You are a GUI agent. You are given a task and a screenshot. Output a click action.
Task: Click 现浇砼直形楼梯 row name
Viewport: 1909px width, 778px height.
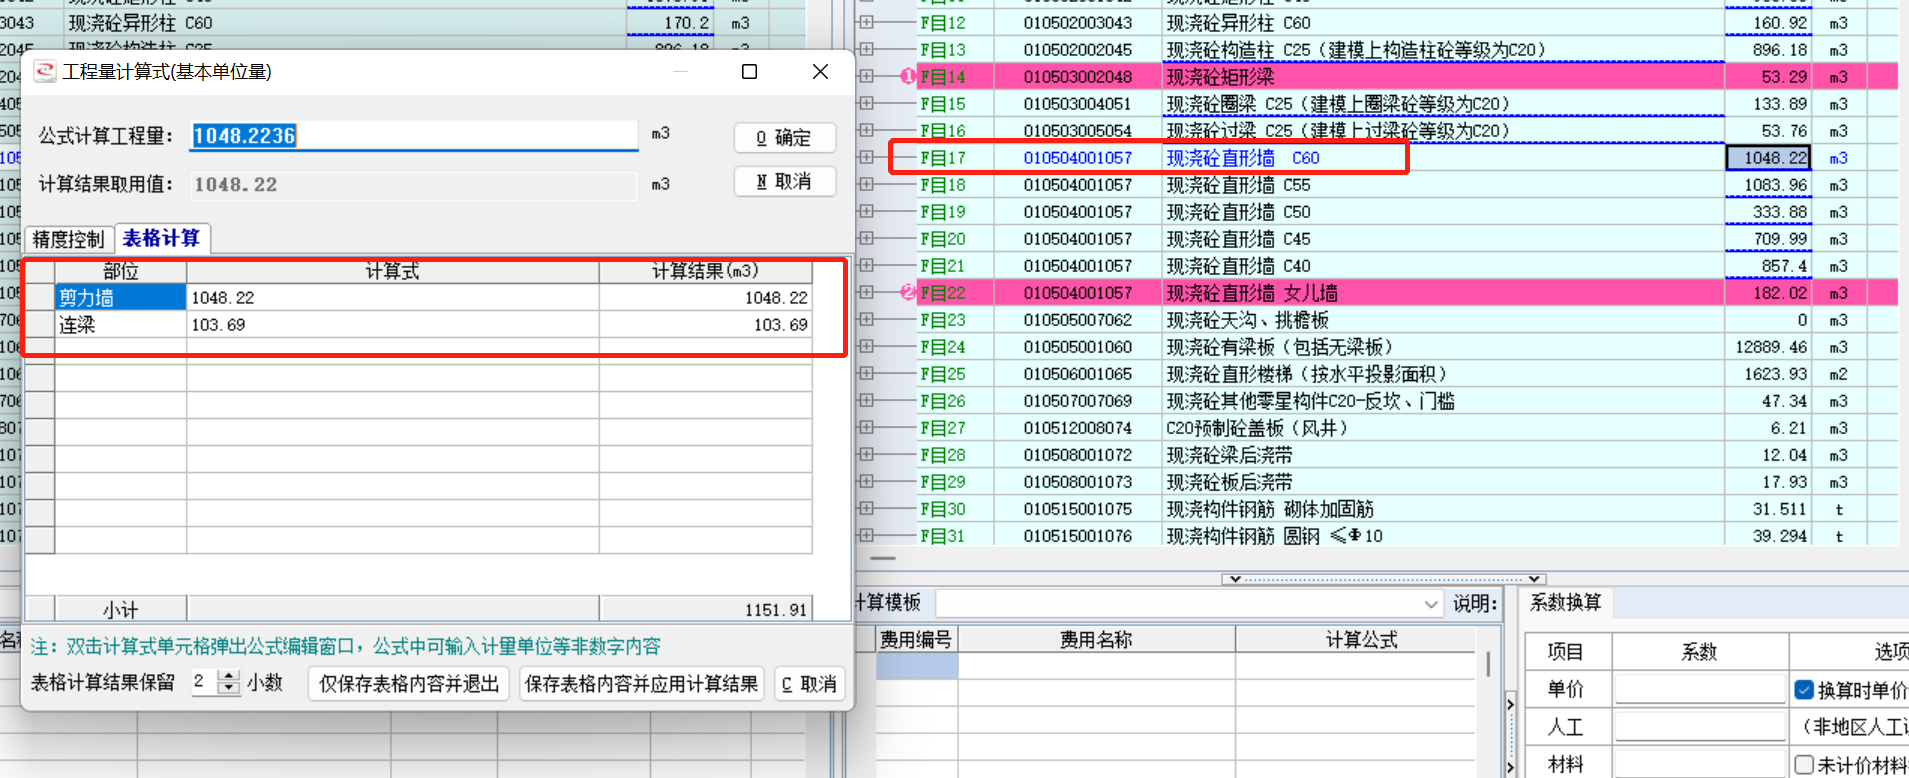1307,373
